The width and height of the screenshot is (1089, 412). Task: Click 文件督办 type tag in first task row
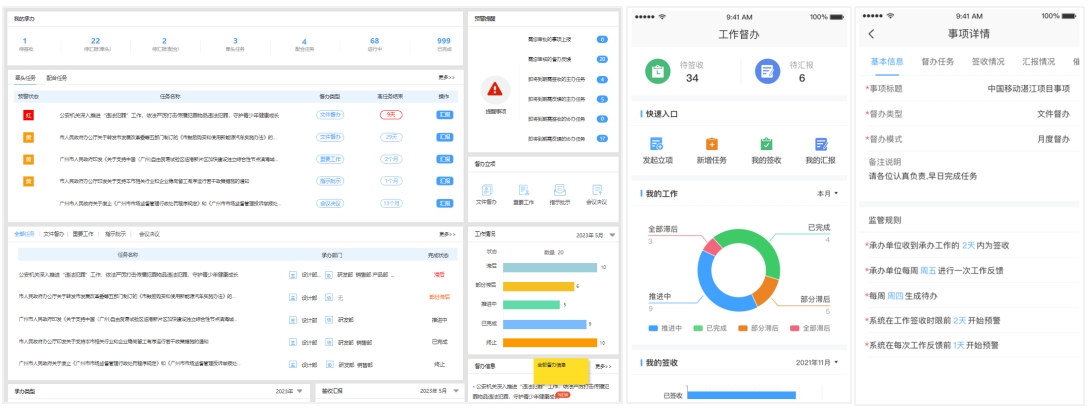coord(330,115)
